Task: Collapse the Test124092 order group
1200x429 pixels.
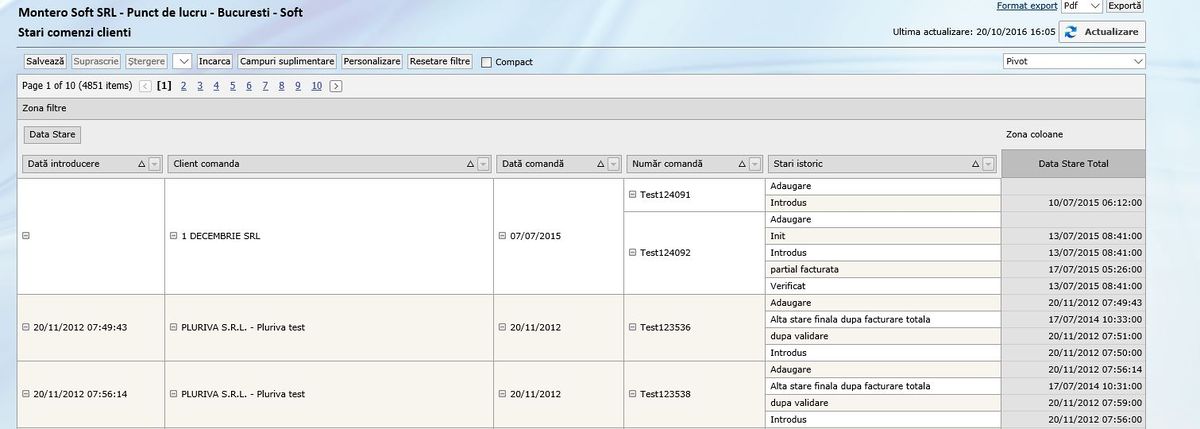Action: pyautogui.click(x=632, y=253)
